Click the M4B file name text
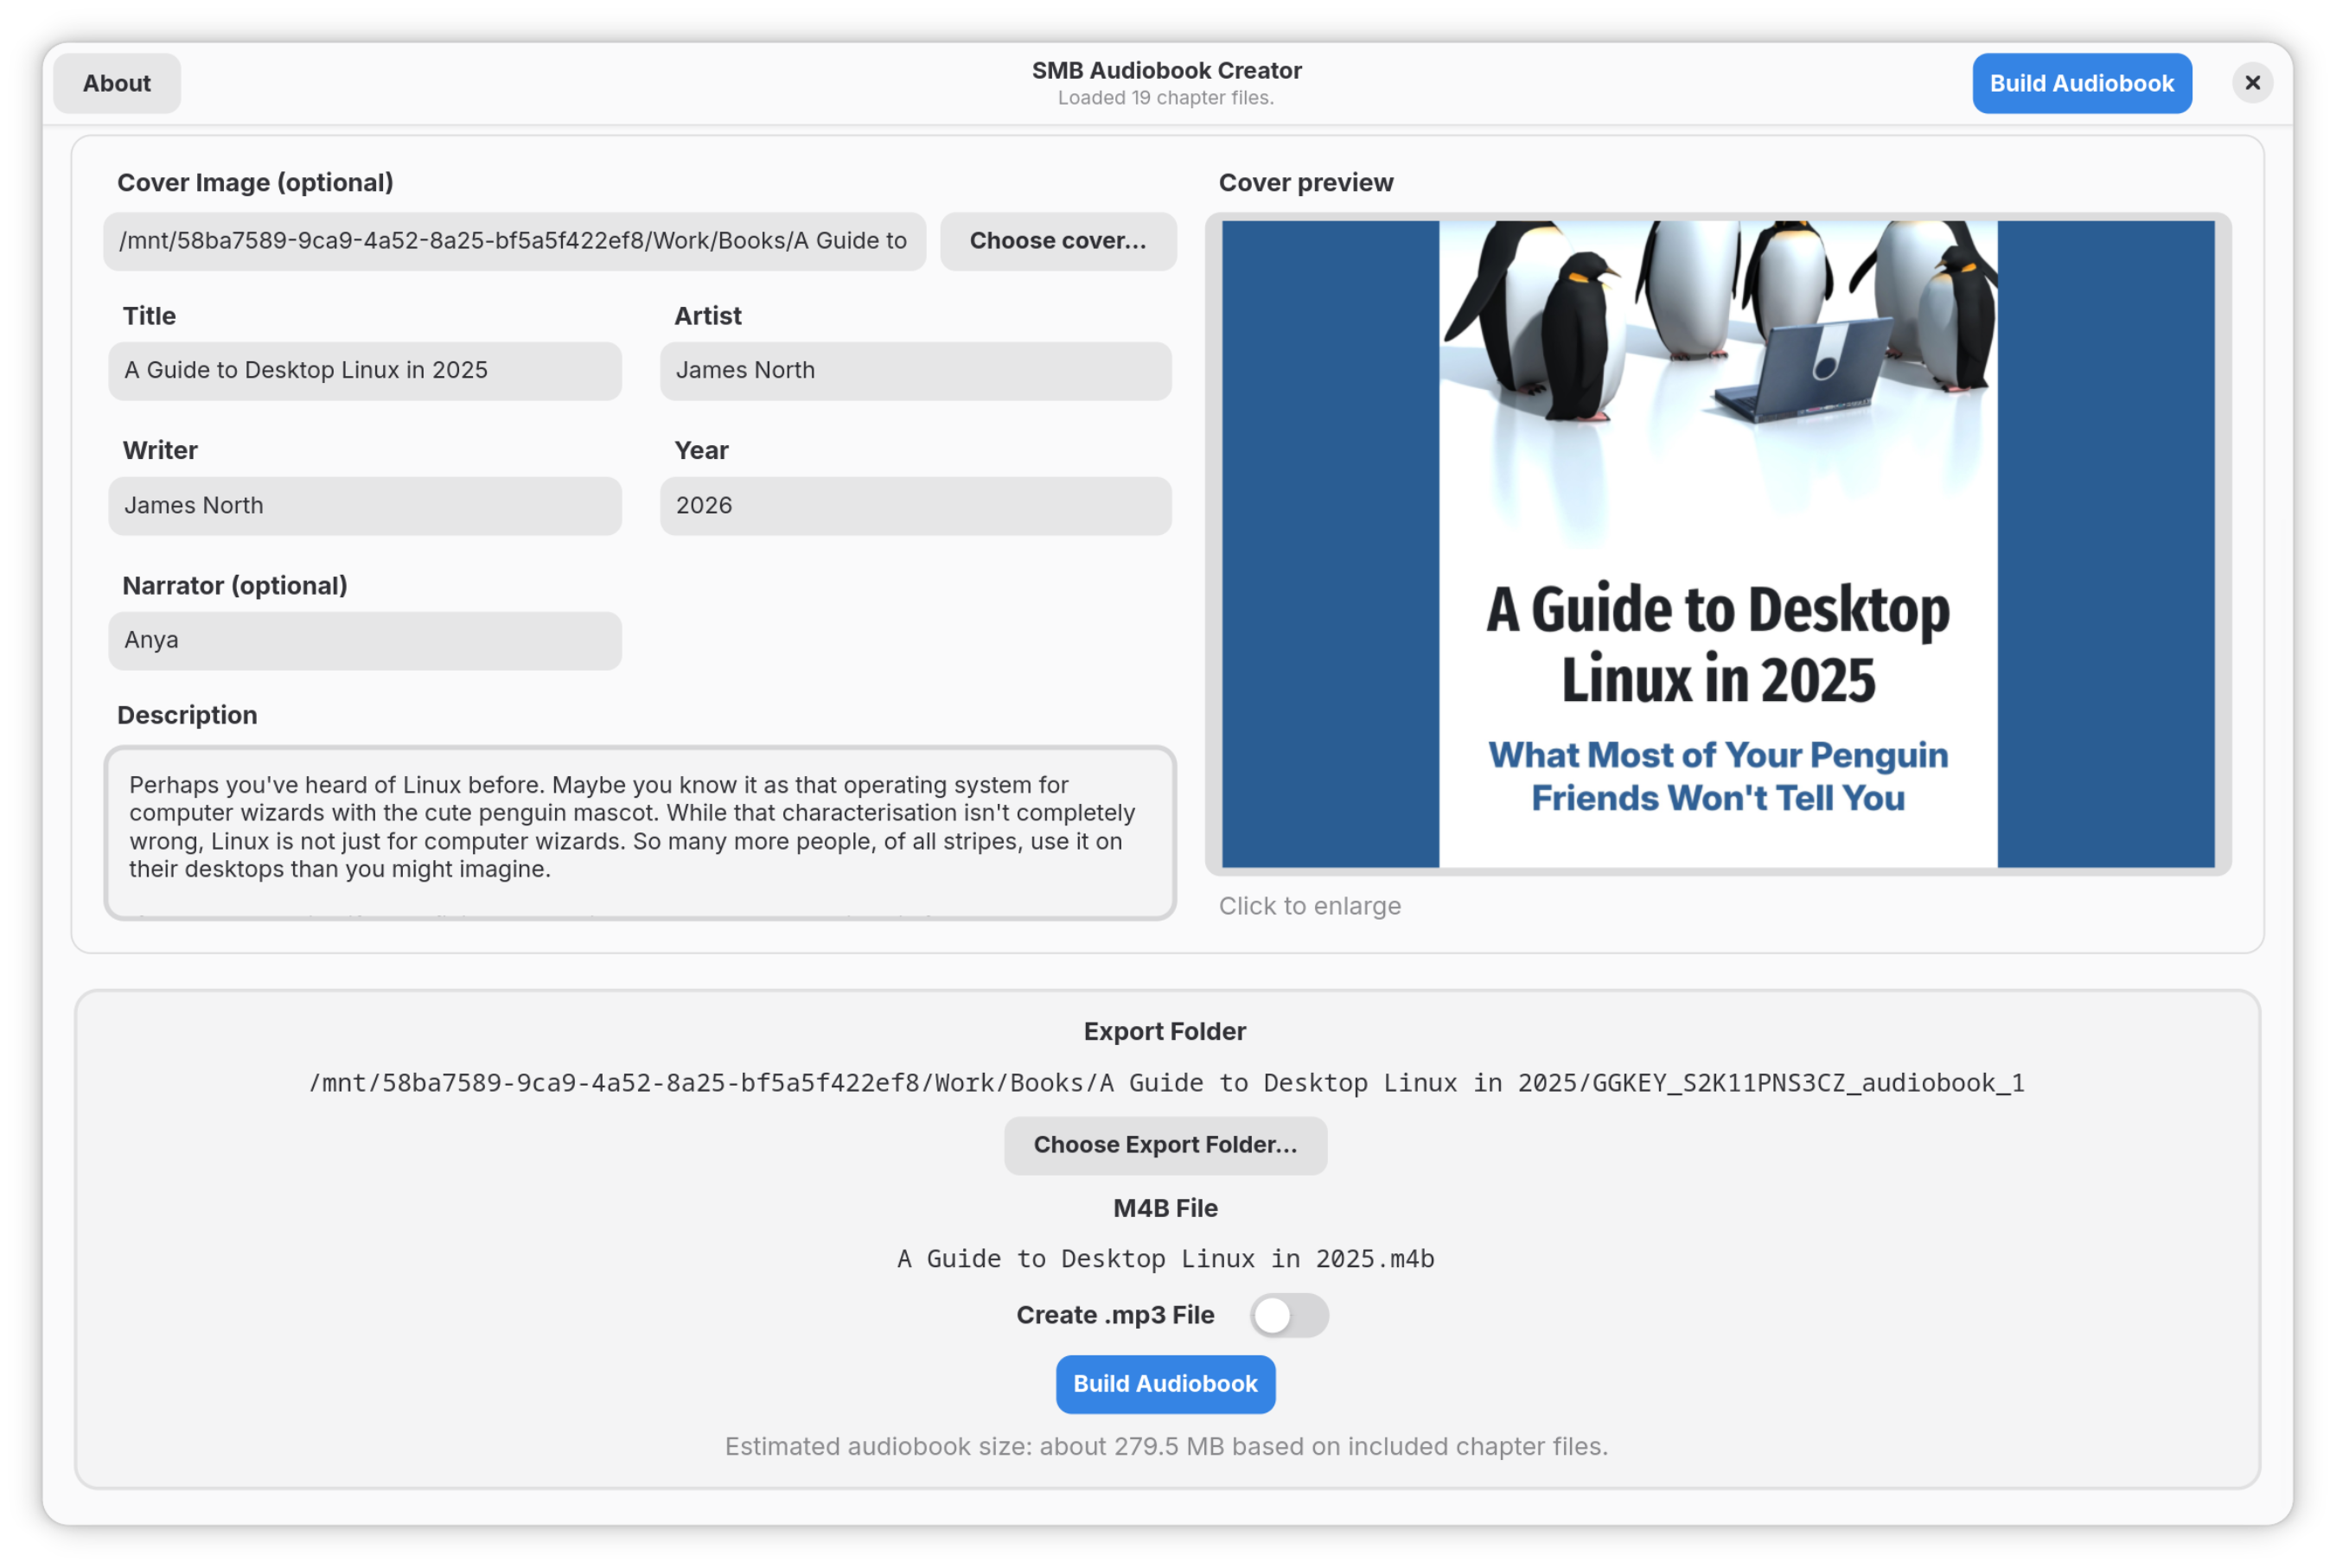2336x1568 pixels. (x=1166, y=1259)
